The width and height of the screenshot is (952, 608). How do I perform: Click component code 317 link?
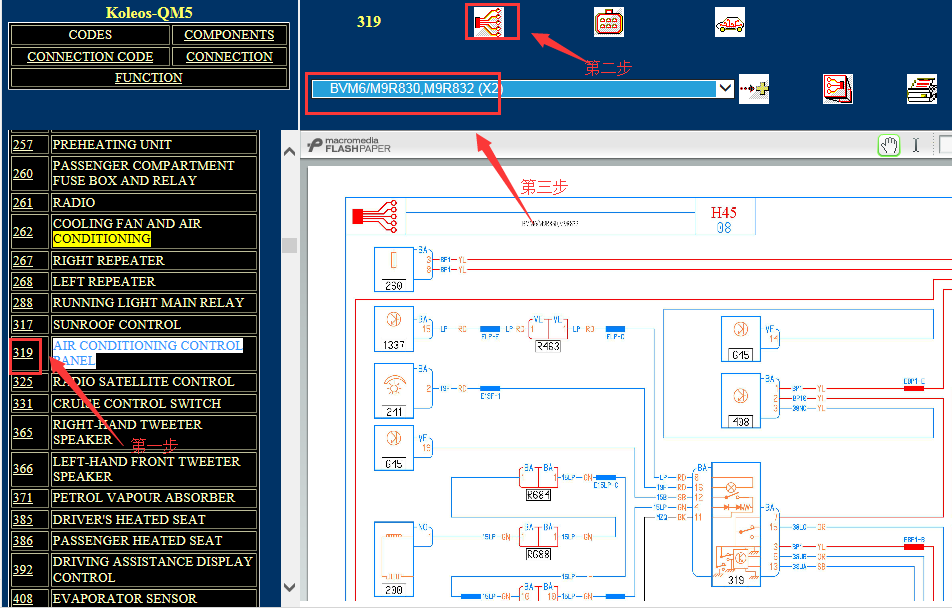click(x=23, y=325)
